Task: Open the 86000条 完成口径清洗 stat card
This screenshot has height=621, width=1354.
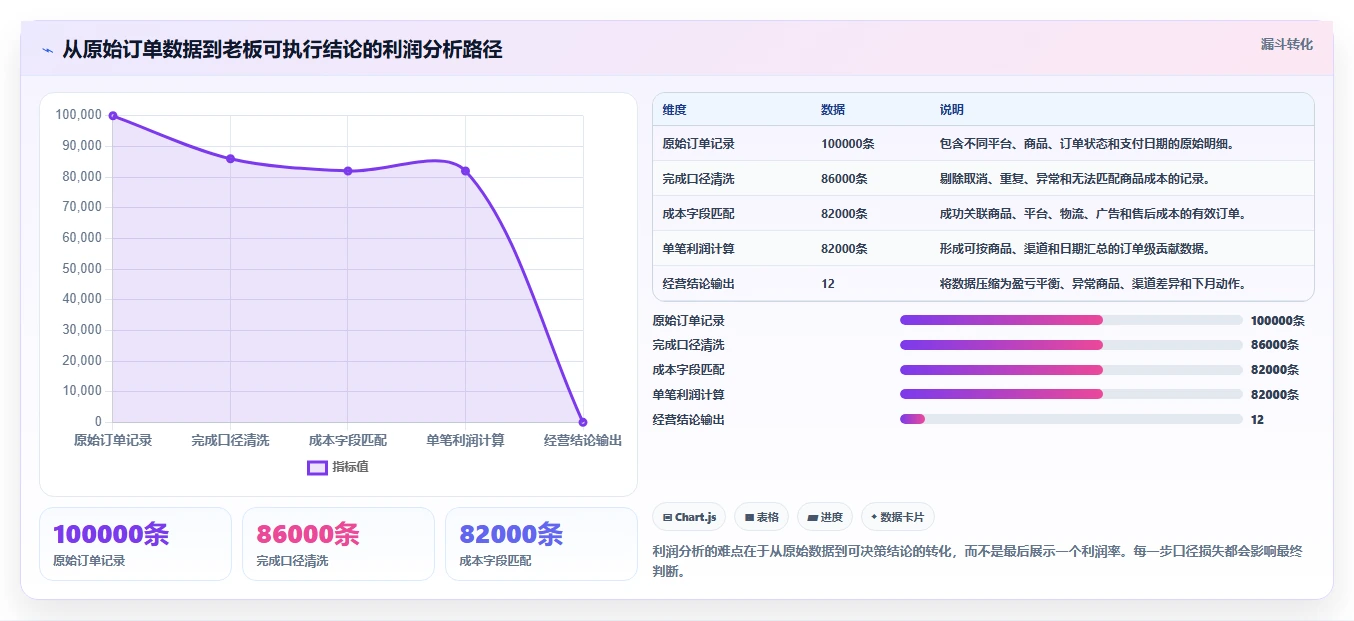Action: tap(338, 544)
